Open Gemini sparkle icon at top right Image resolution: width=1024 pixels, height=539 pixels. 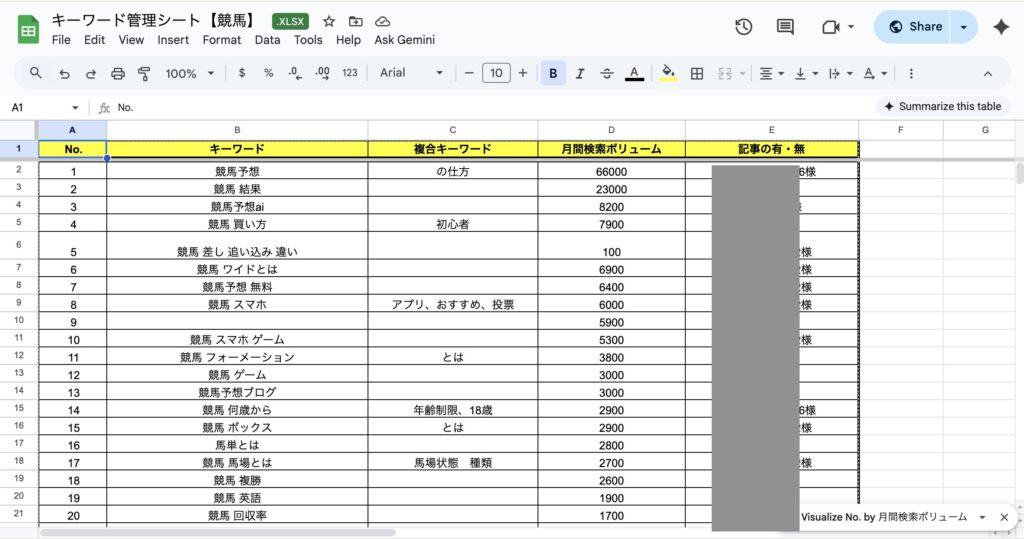[x=1000, y=27]
